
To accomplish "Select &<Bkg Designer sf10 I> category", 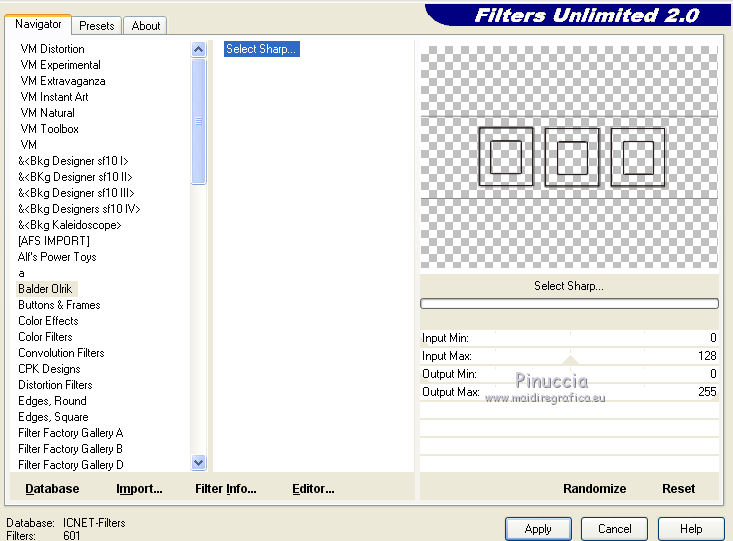I will tap(73, 161).
